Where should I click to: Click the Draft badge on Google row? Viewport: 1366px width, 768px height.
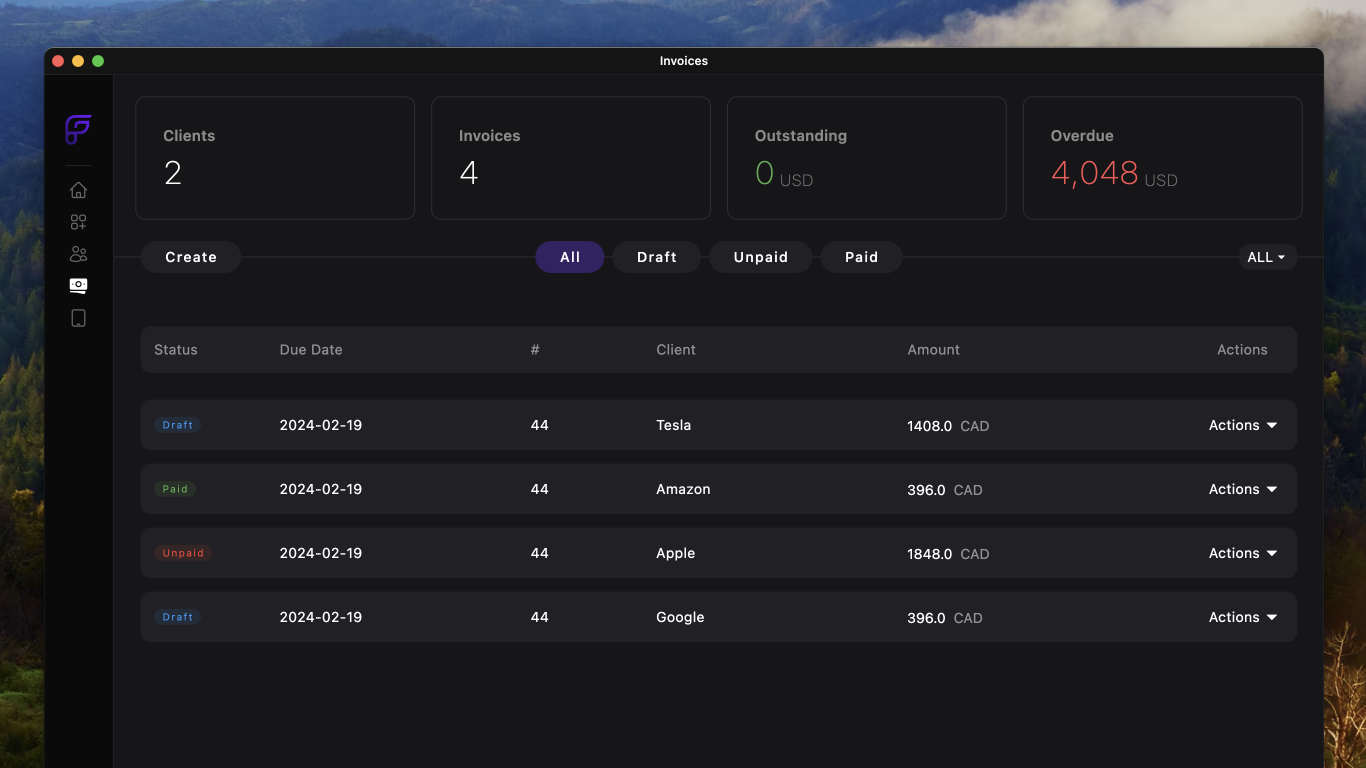[x=178, y=617]
